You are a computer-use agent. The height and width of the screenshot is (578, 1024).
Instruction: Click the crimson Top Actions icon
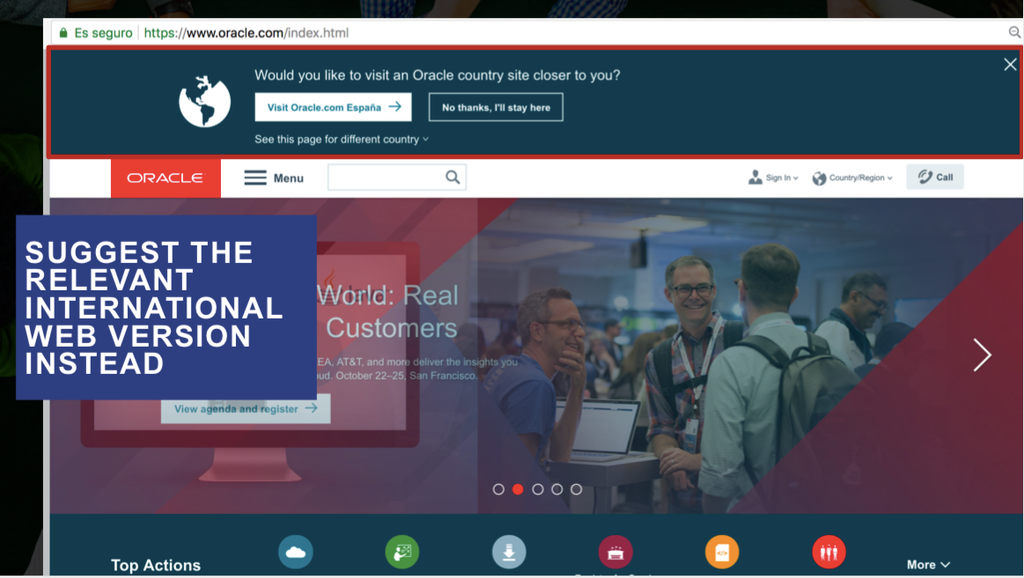point(615,552)
